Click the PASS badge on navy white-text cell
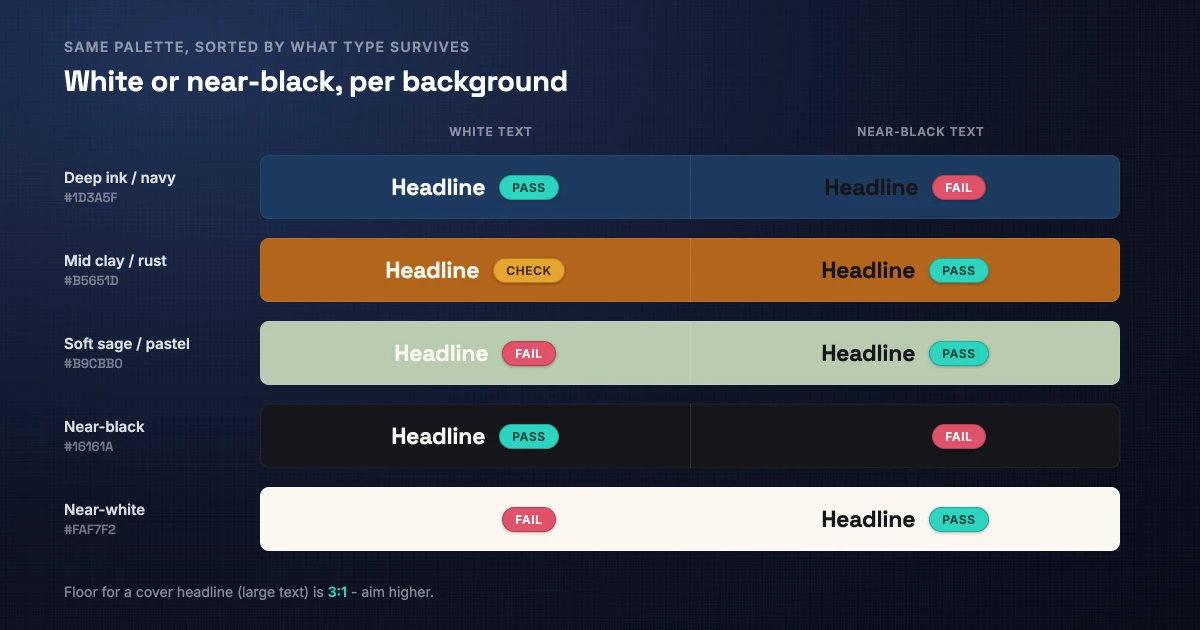Screen dimensions: 1200x630 coord(529,187)
